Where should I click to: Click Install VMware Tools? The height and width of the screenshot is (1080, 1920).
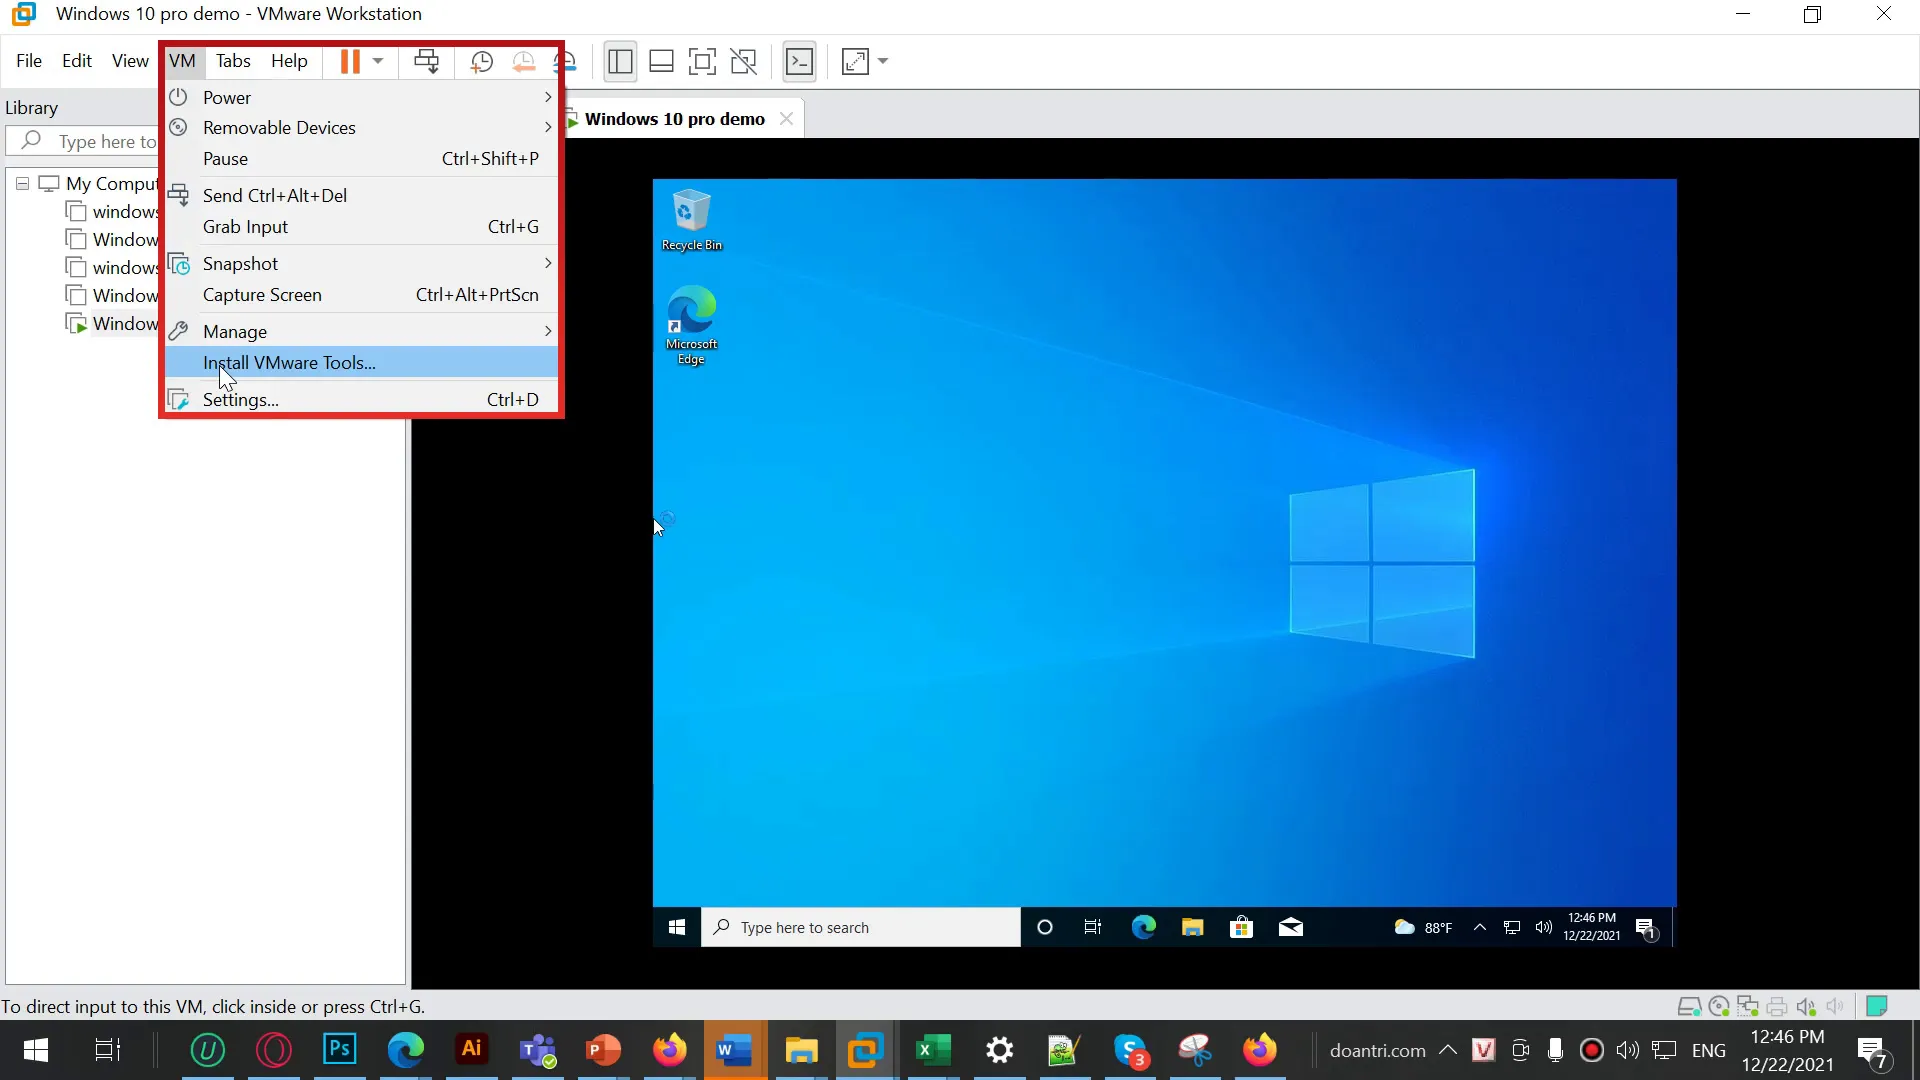[x=287, y=362]
